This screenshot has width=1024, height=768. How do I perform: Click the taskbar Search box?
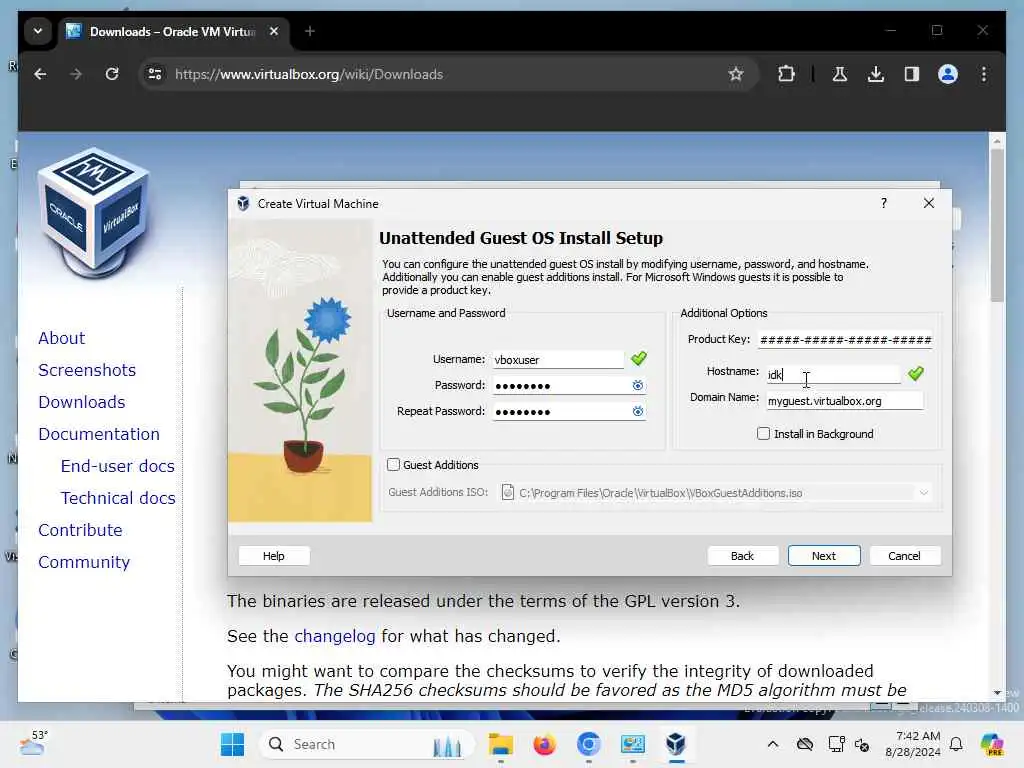368,744
